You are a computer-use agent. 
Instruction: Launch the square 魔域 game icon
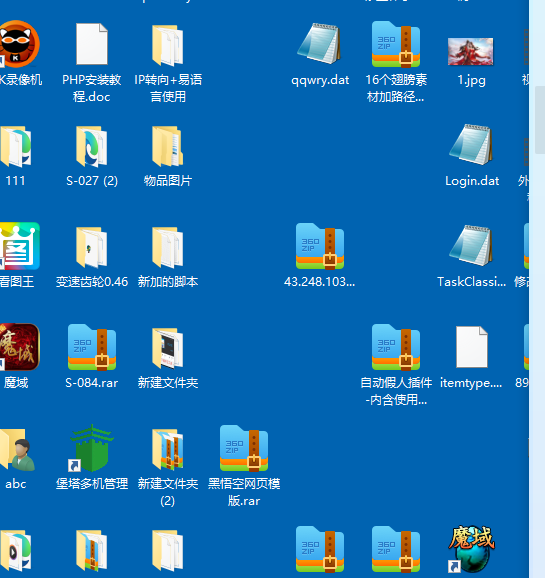click(19, 347)
